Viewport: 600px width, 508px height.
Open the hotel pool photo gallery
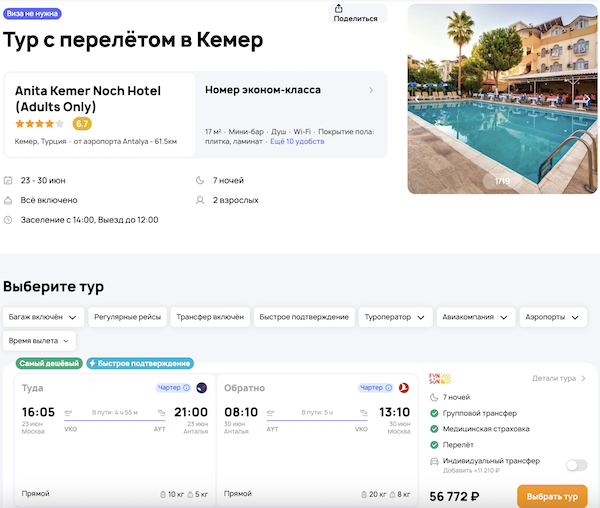tap(502, 98)
